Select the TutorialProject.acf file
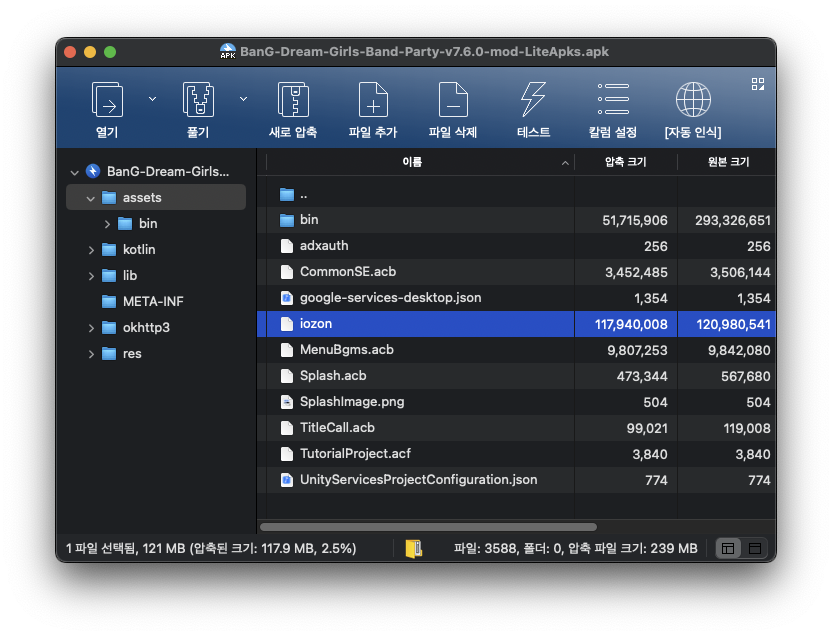The height and width of the screenshot is (636, 832). click(x=516, y=454)
